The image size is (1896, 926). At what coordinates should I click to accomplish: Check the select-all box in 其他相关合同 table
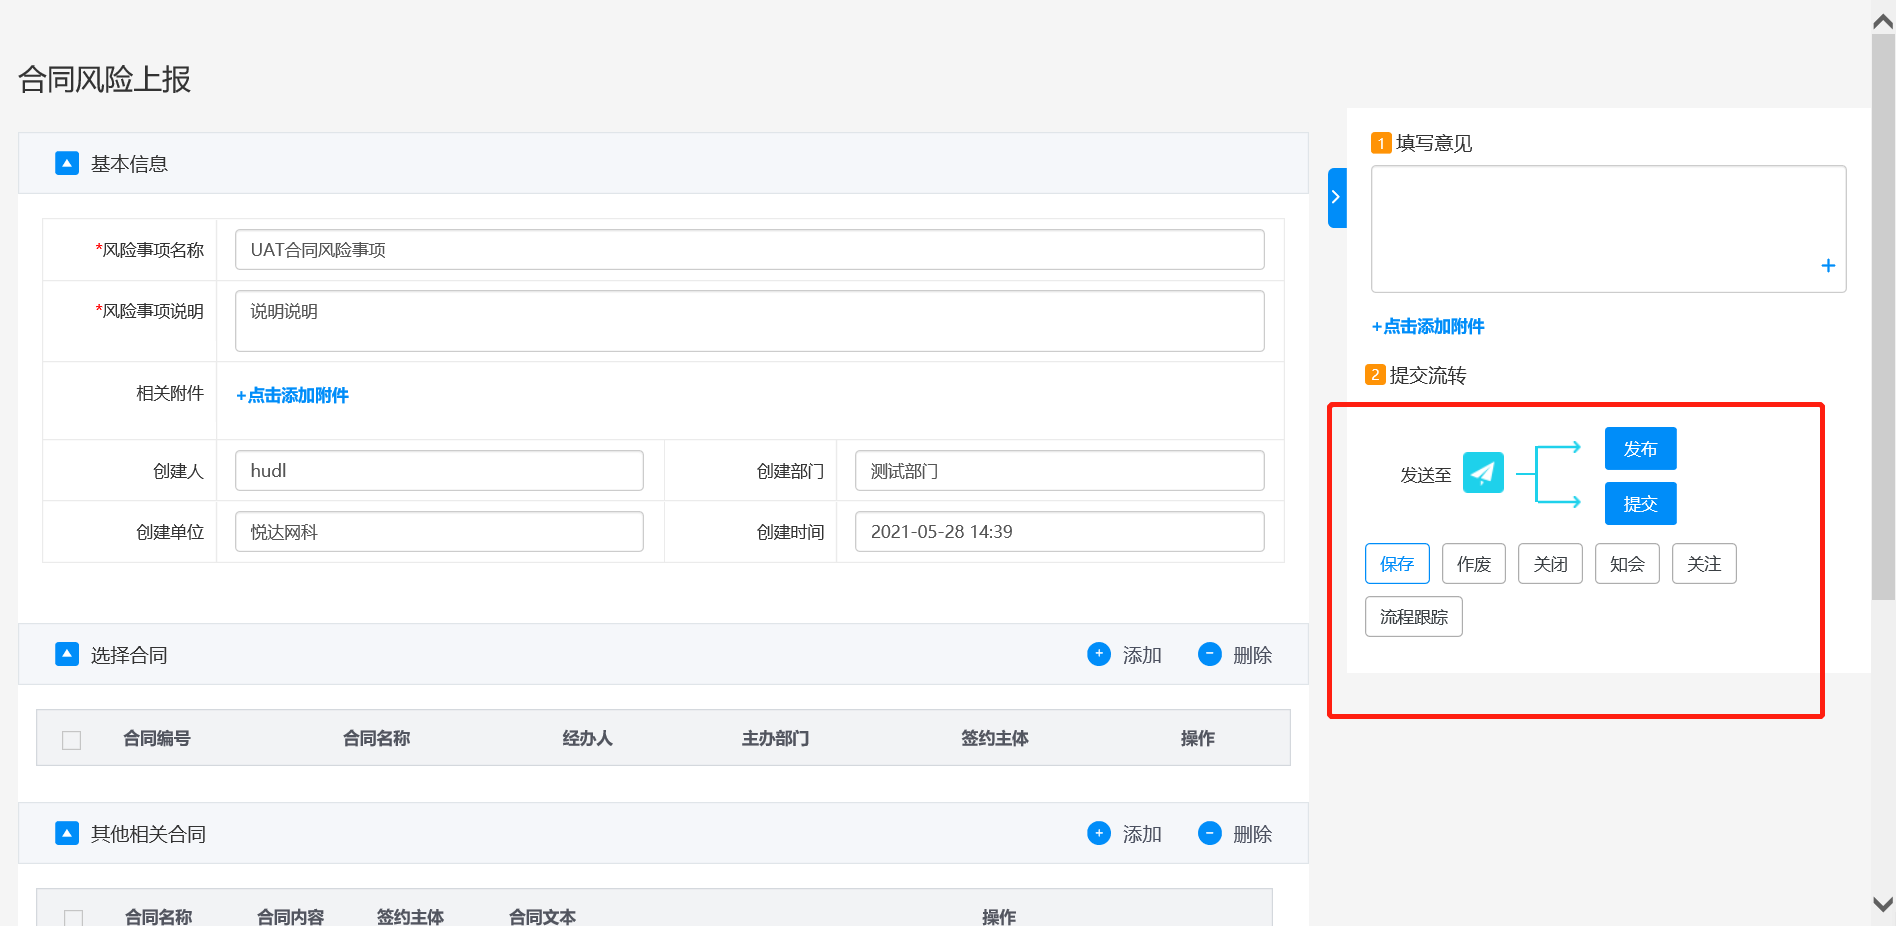(73, 917)
